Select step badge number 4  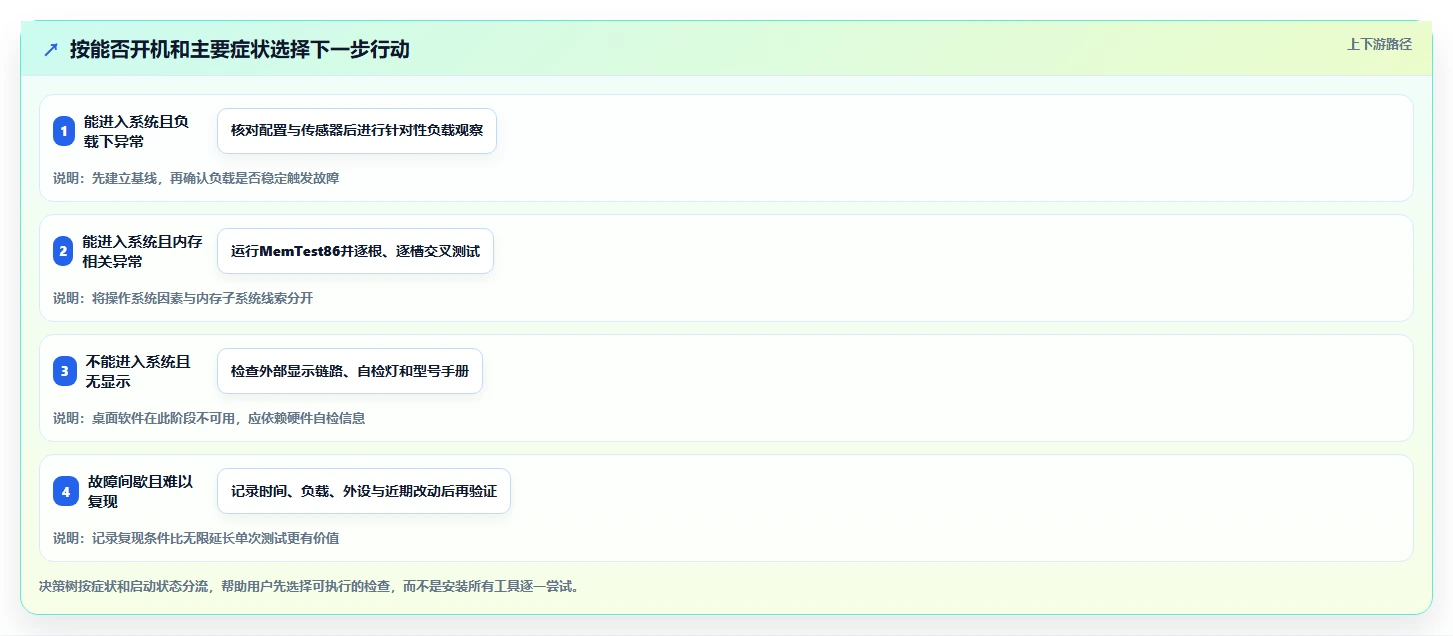click(64, 491)
